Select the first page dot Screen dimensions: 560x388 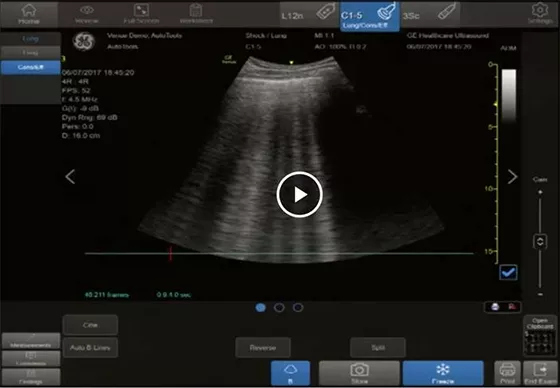tap(261, 307)
